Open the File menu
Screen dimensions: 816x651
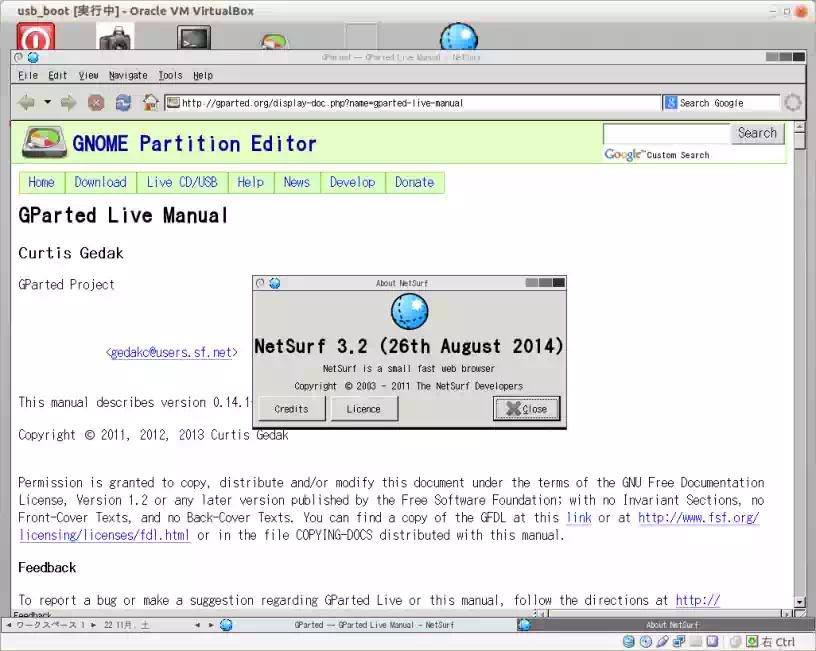tap(28, 75)
